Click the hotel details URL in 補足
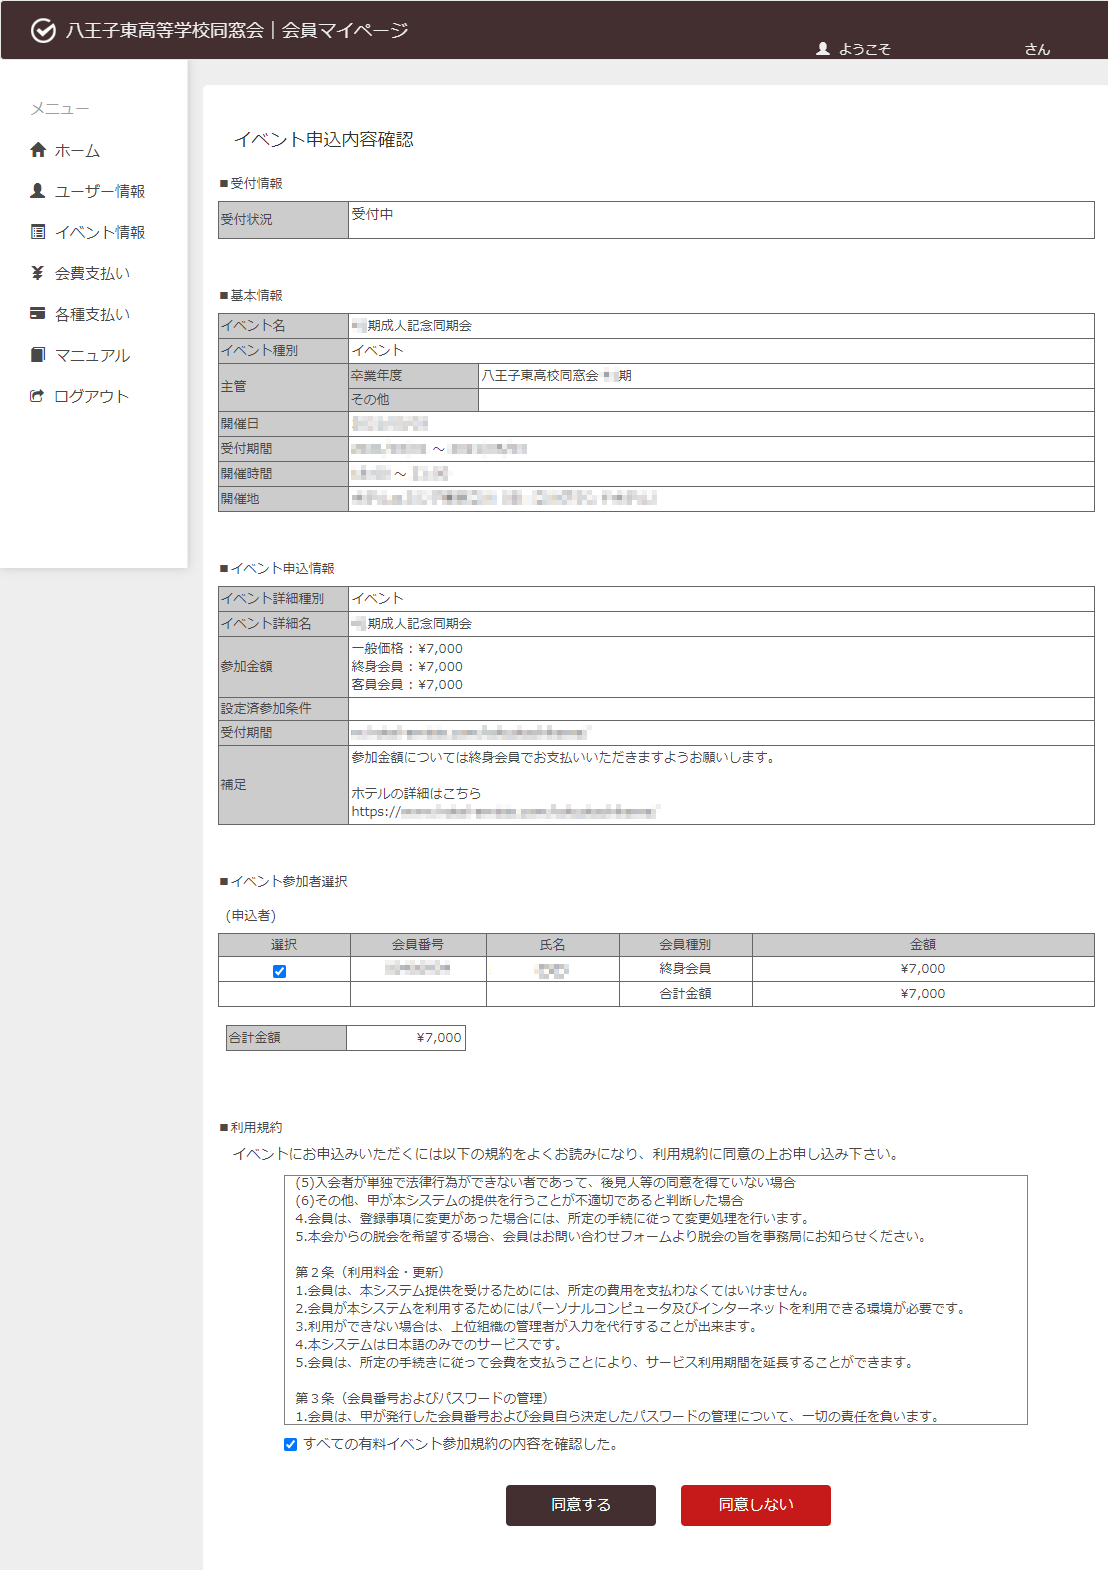The width and height of the screenshot is (1108, 1570). tap(505, 812)
